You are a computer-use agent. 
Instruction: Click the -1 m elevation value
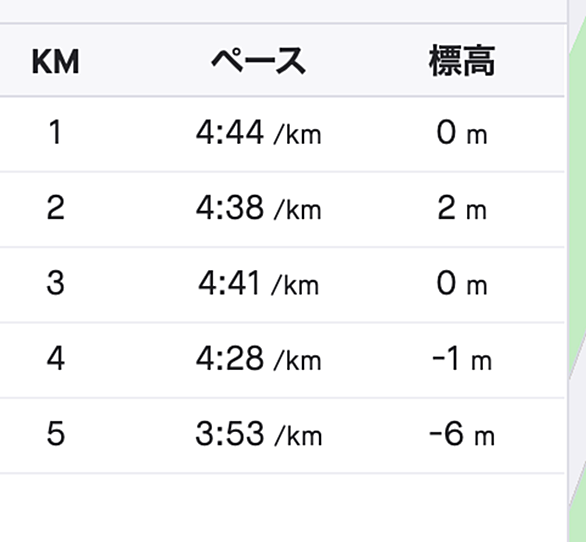[x=462, y=359]
